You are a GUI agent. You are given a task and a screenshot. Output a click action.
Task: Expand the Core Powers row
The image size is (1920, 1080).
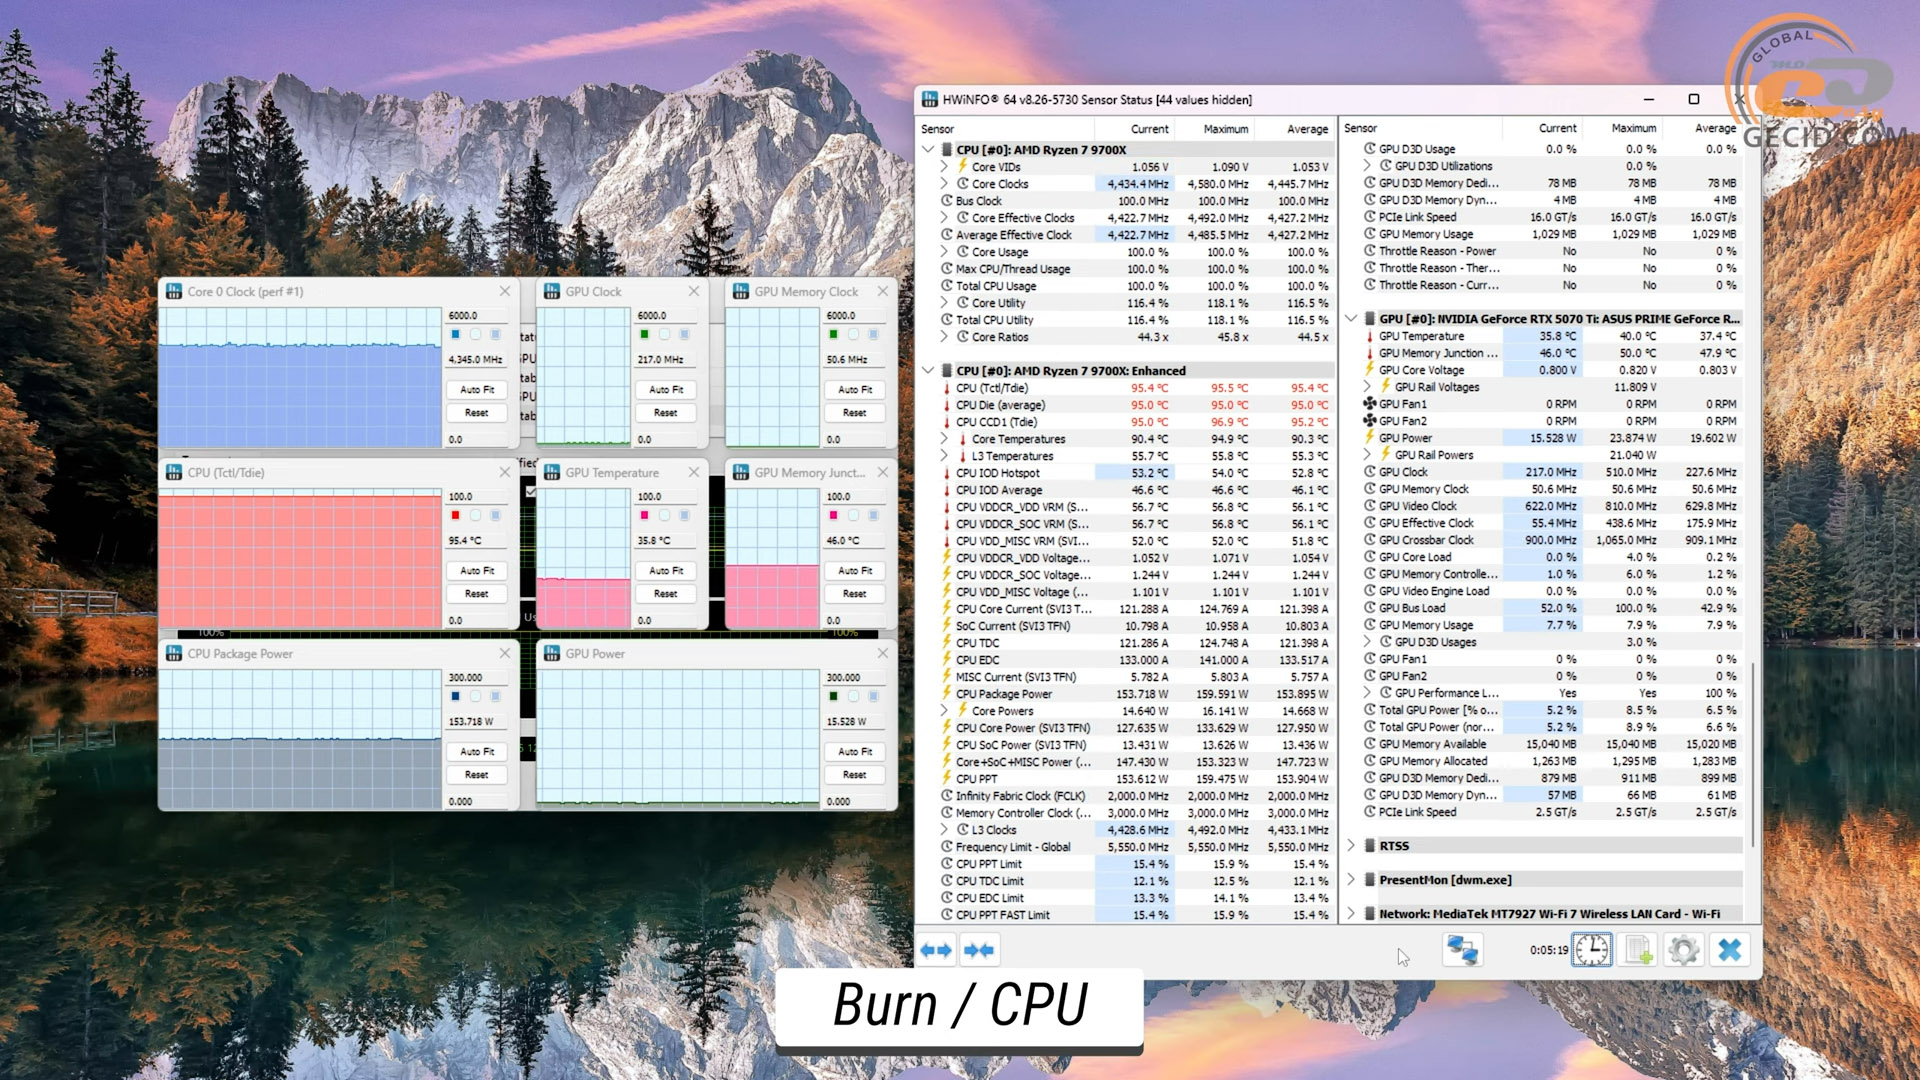pyautogui.click(x=944, y=711)
